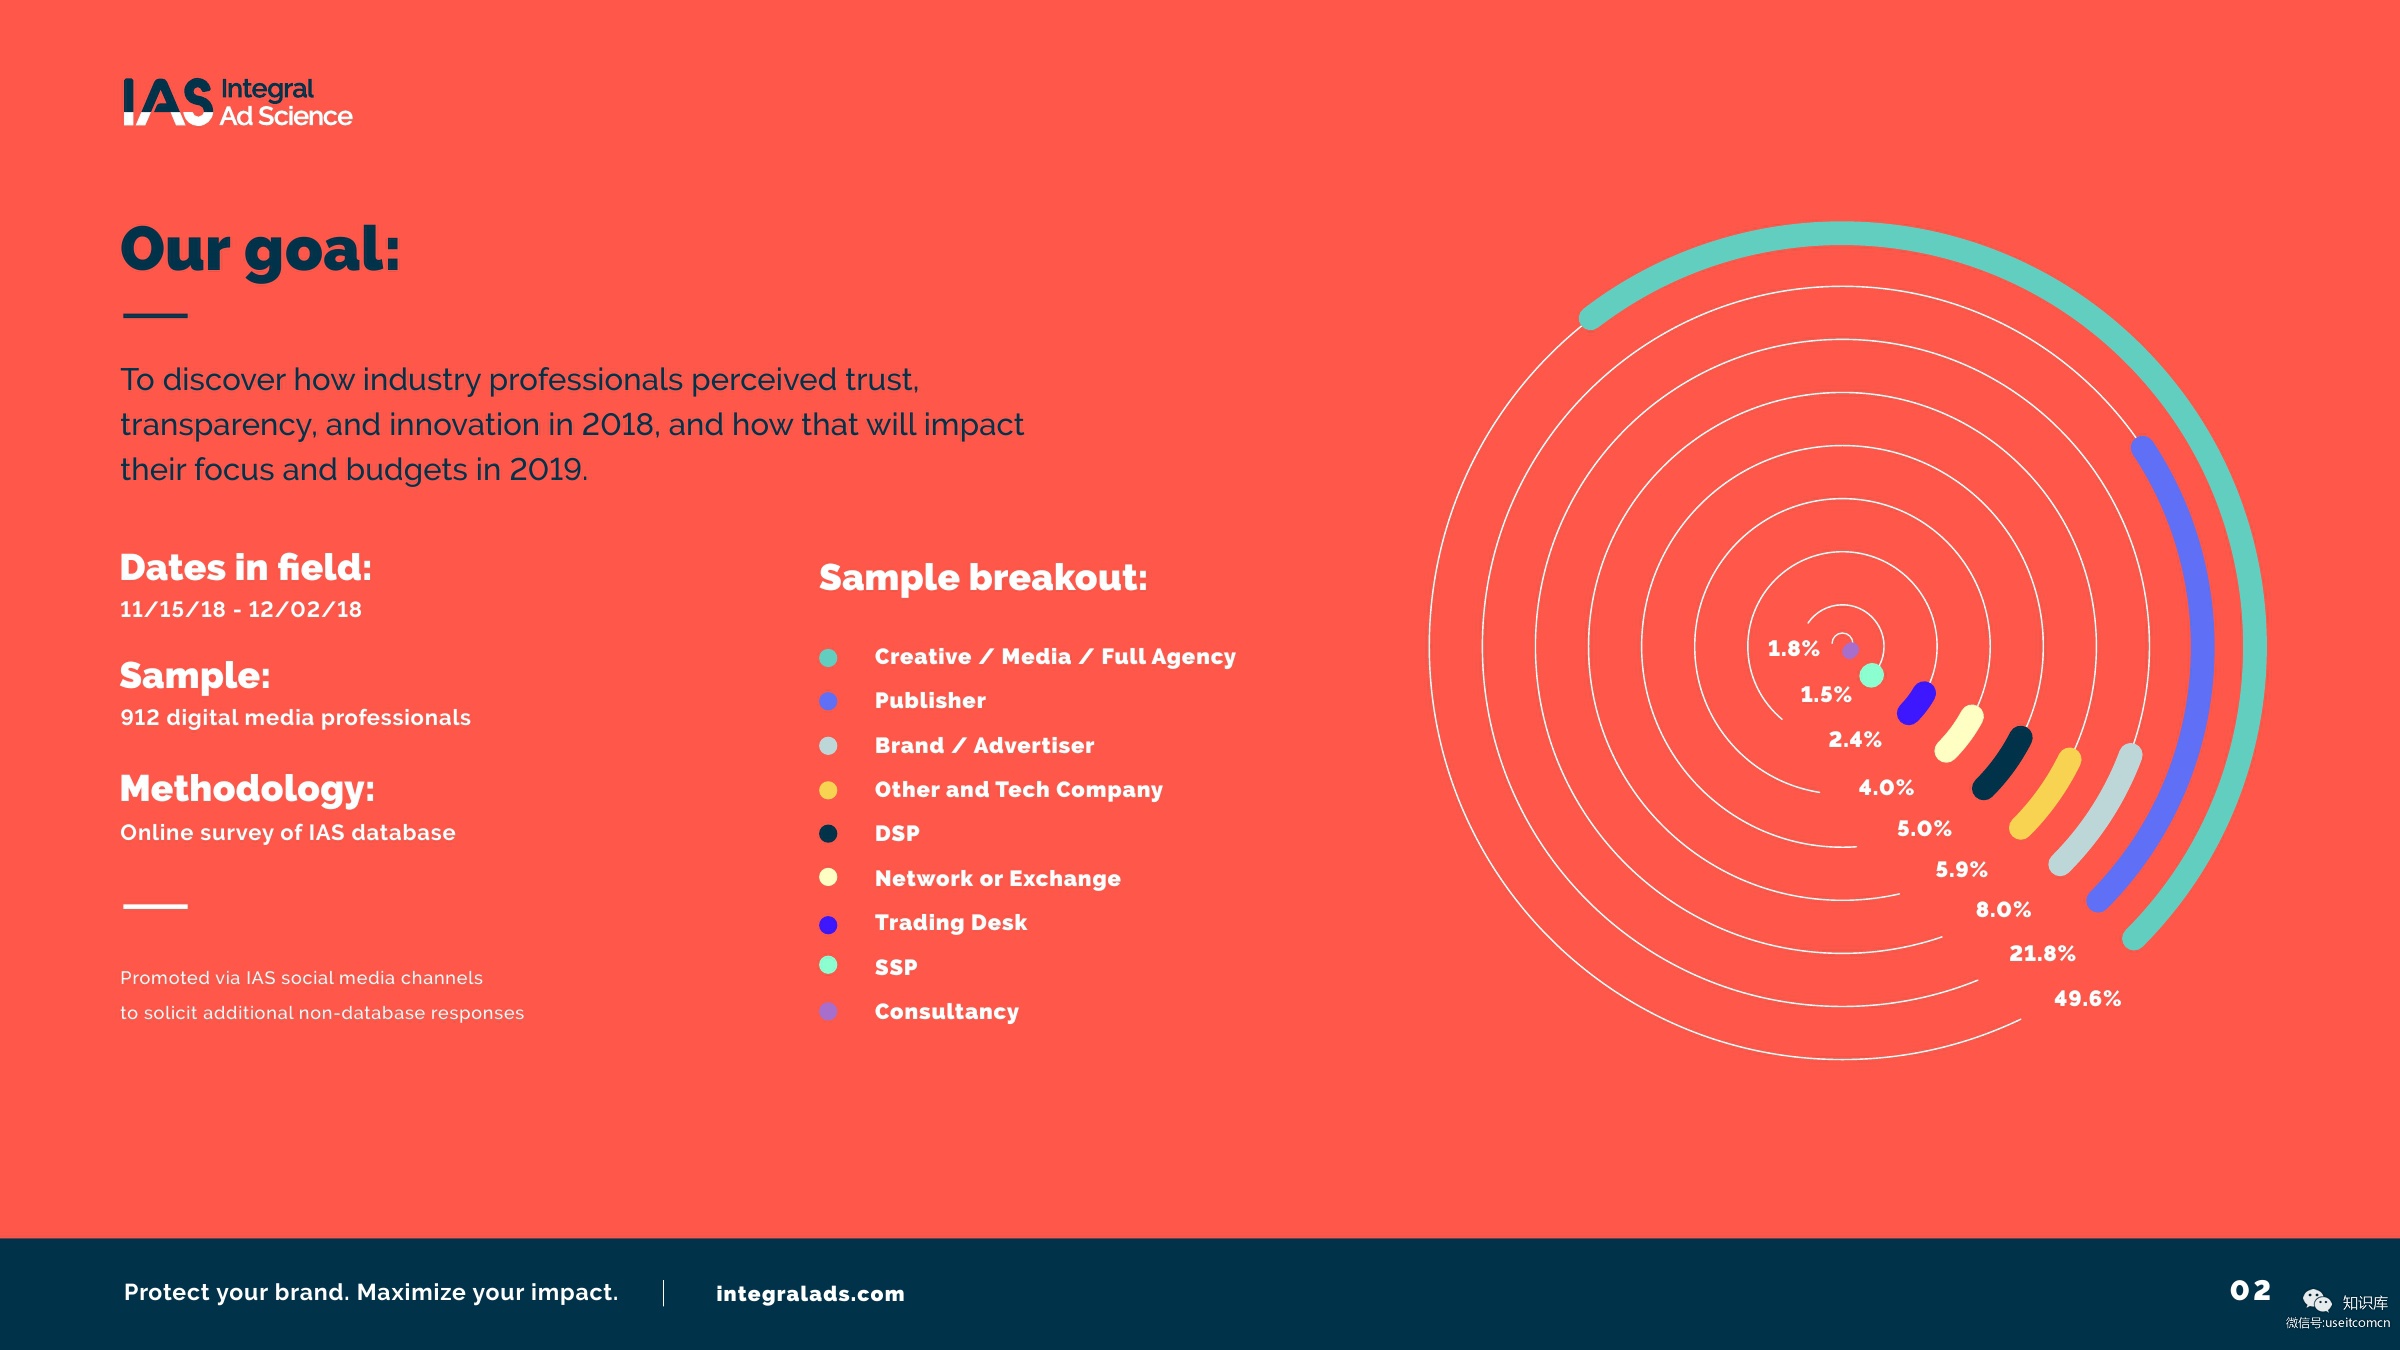Open the integralads.com link in footer
The image size is (2400, 1350).
pos(810,1294)
